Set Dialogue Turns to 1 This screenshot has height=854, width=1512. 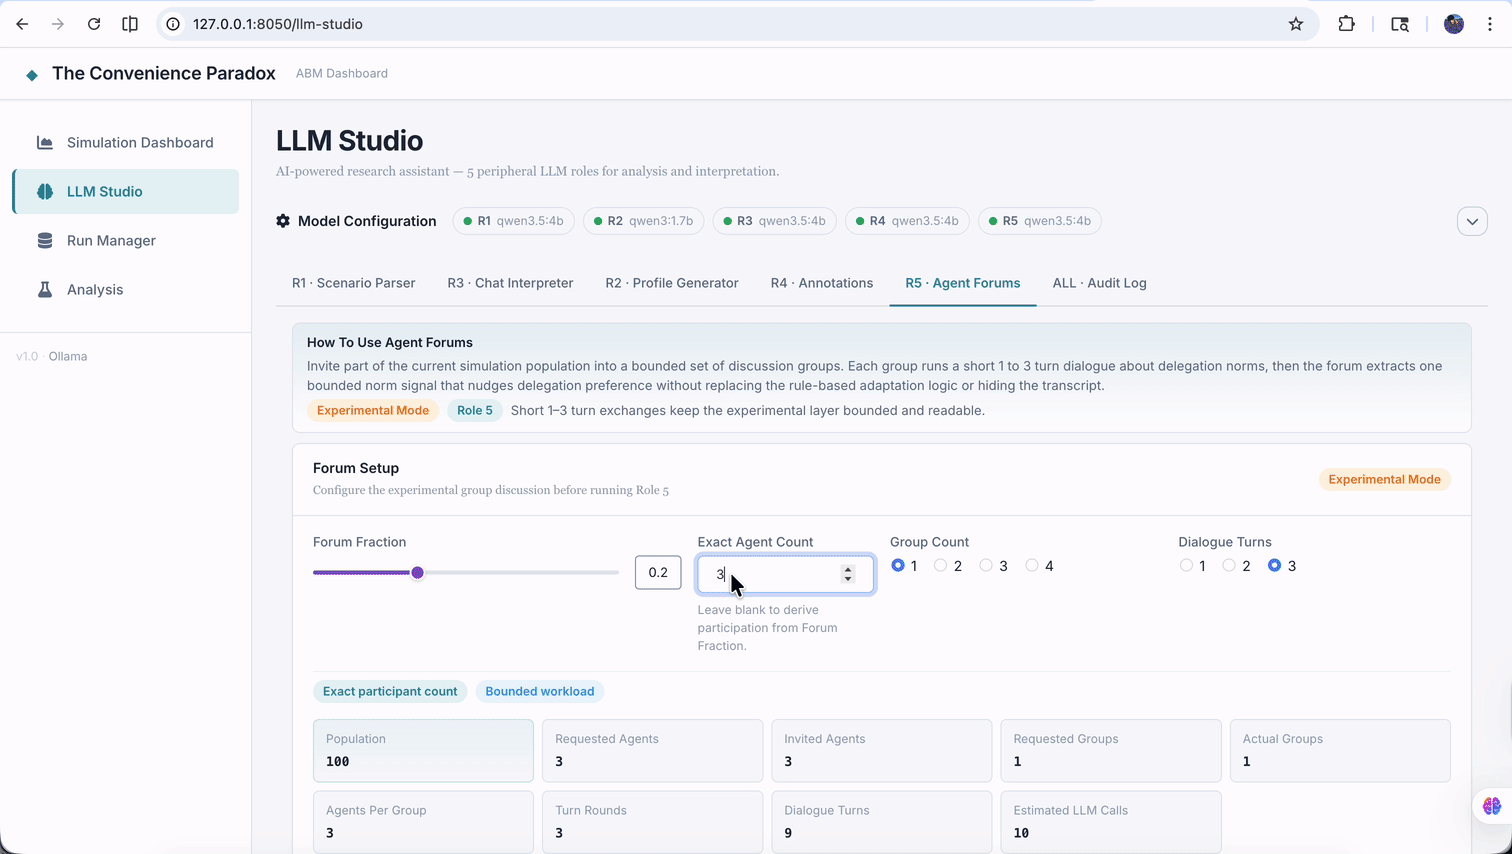coord(1186,566)
